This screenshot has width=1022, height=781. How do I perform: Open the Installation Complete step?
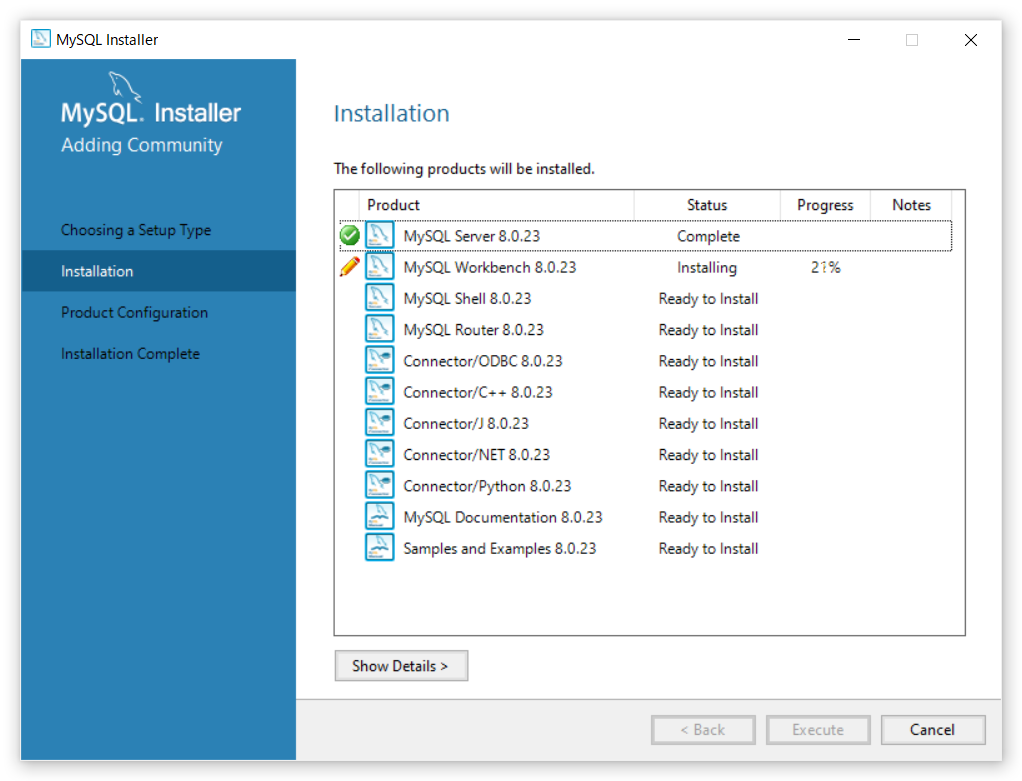click(x=130, y=353)
